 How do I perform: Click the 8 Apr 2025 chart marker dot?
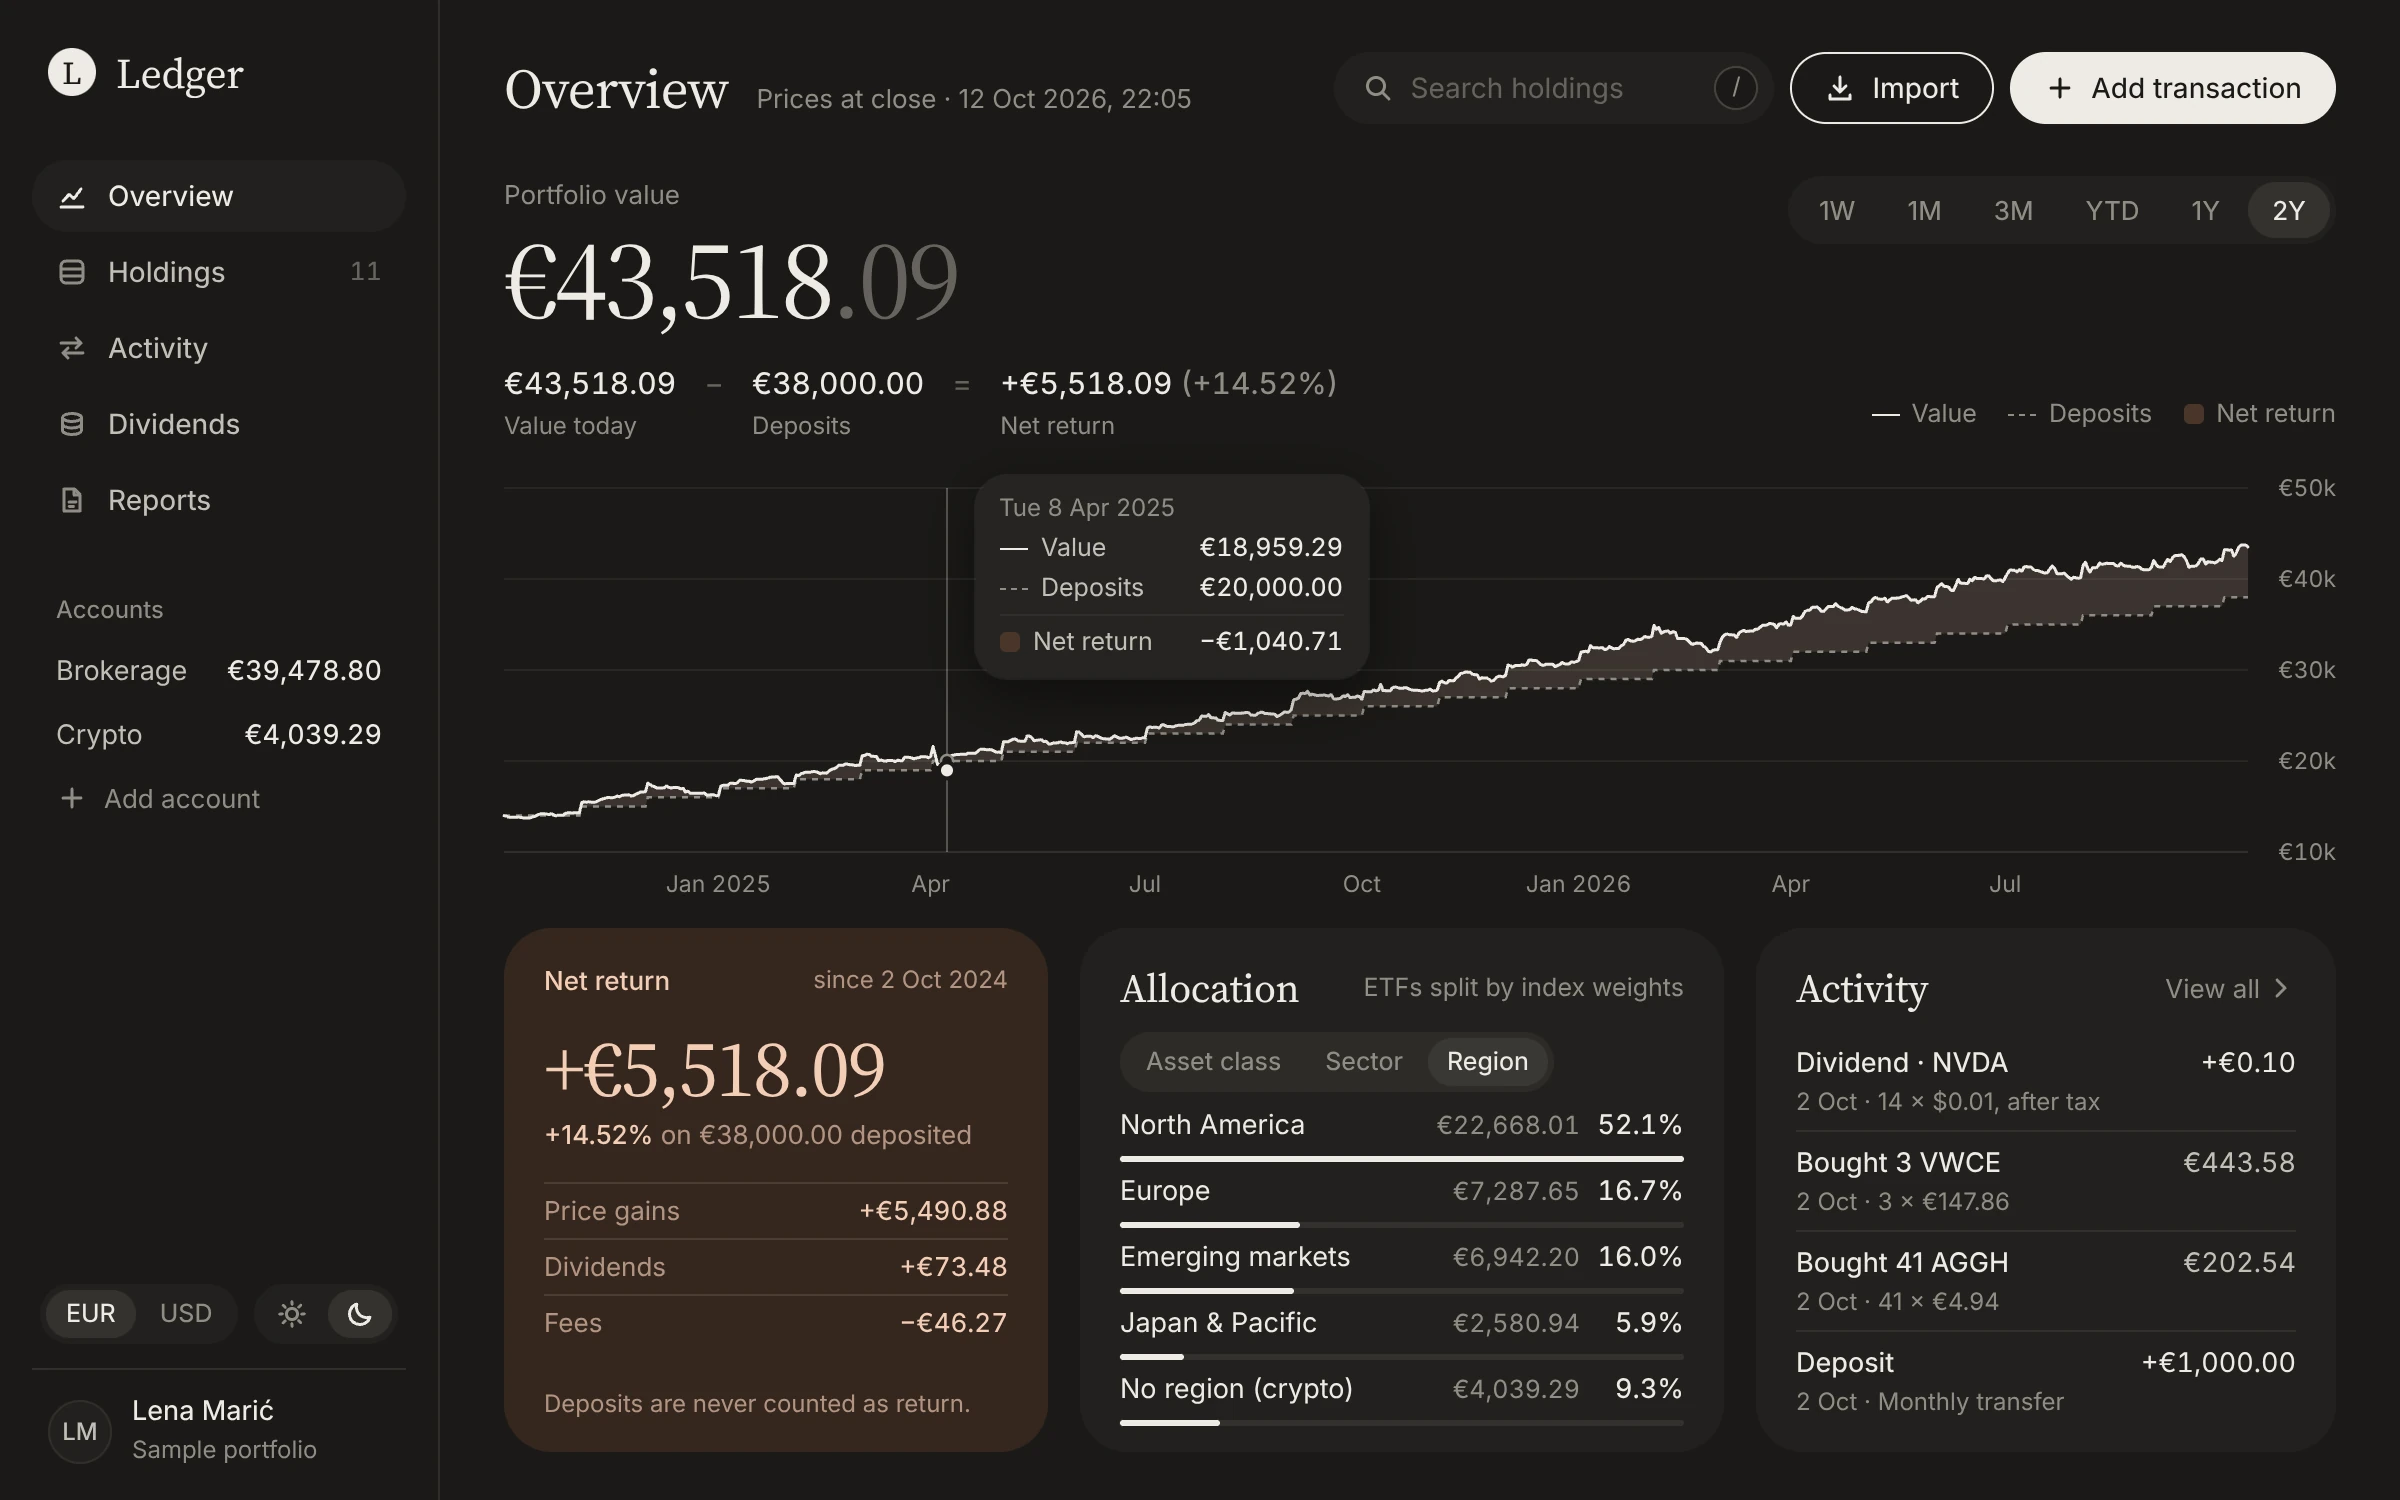point(947,770)
